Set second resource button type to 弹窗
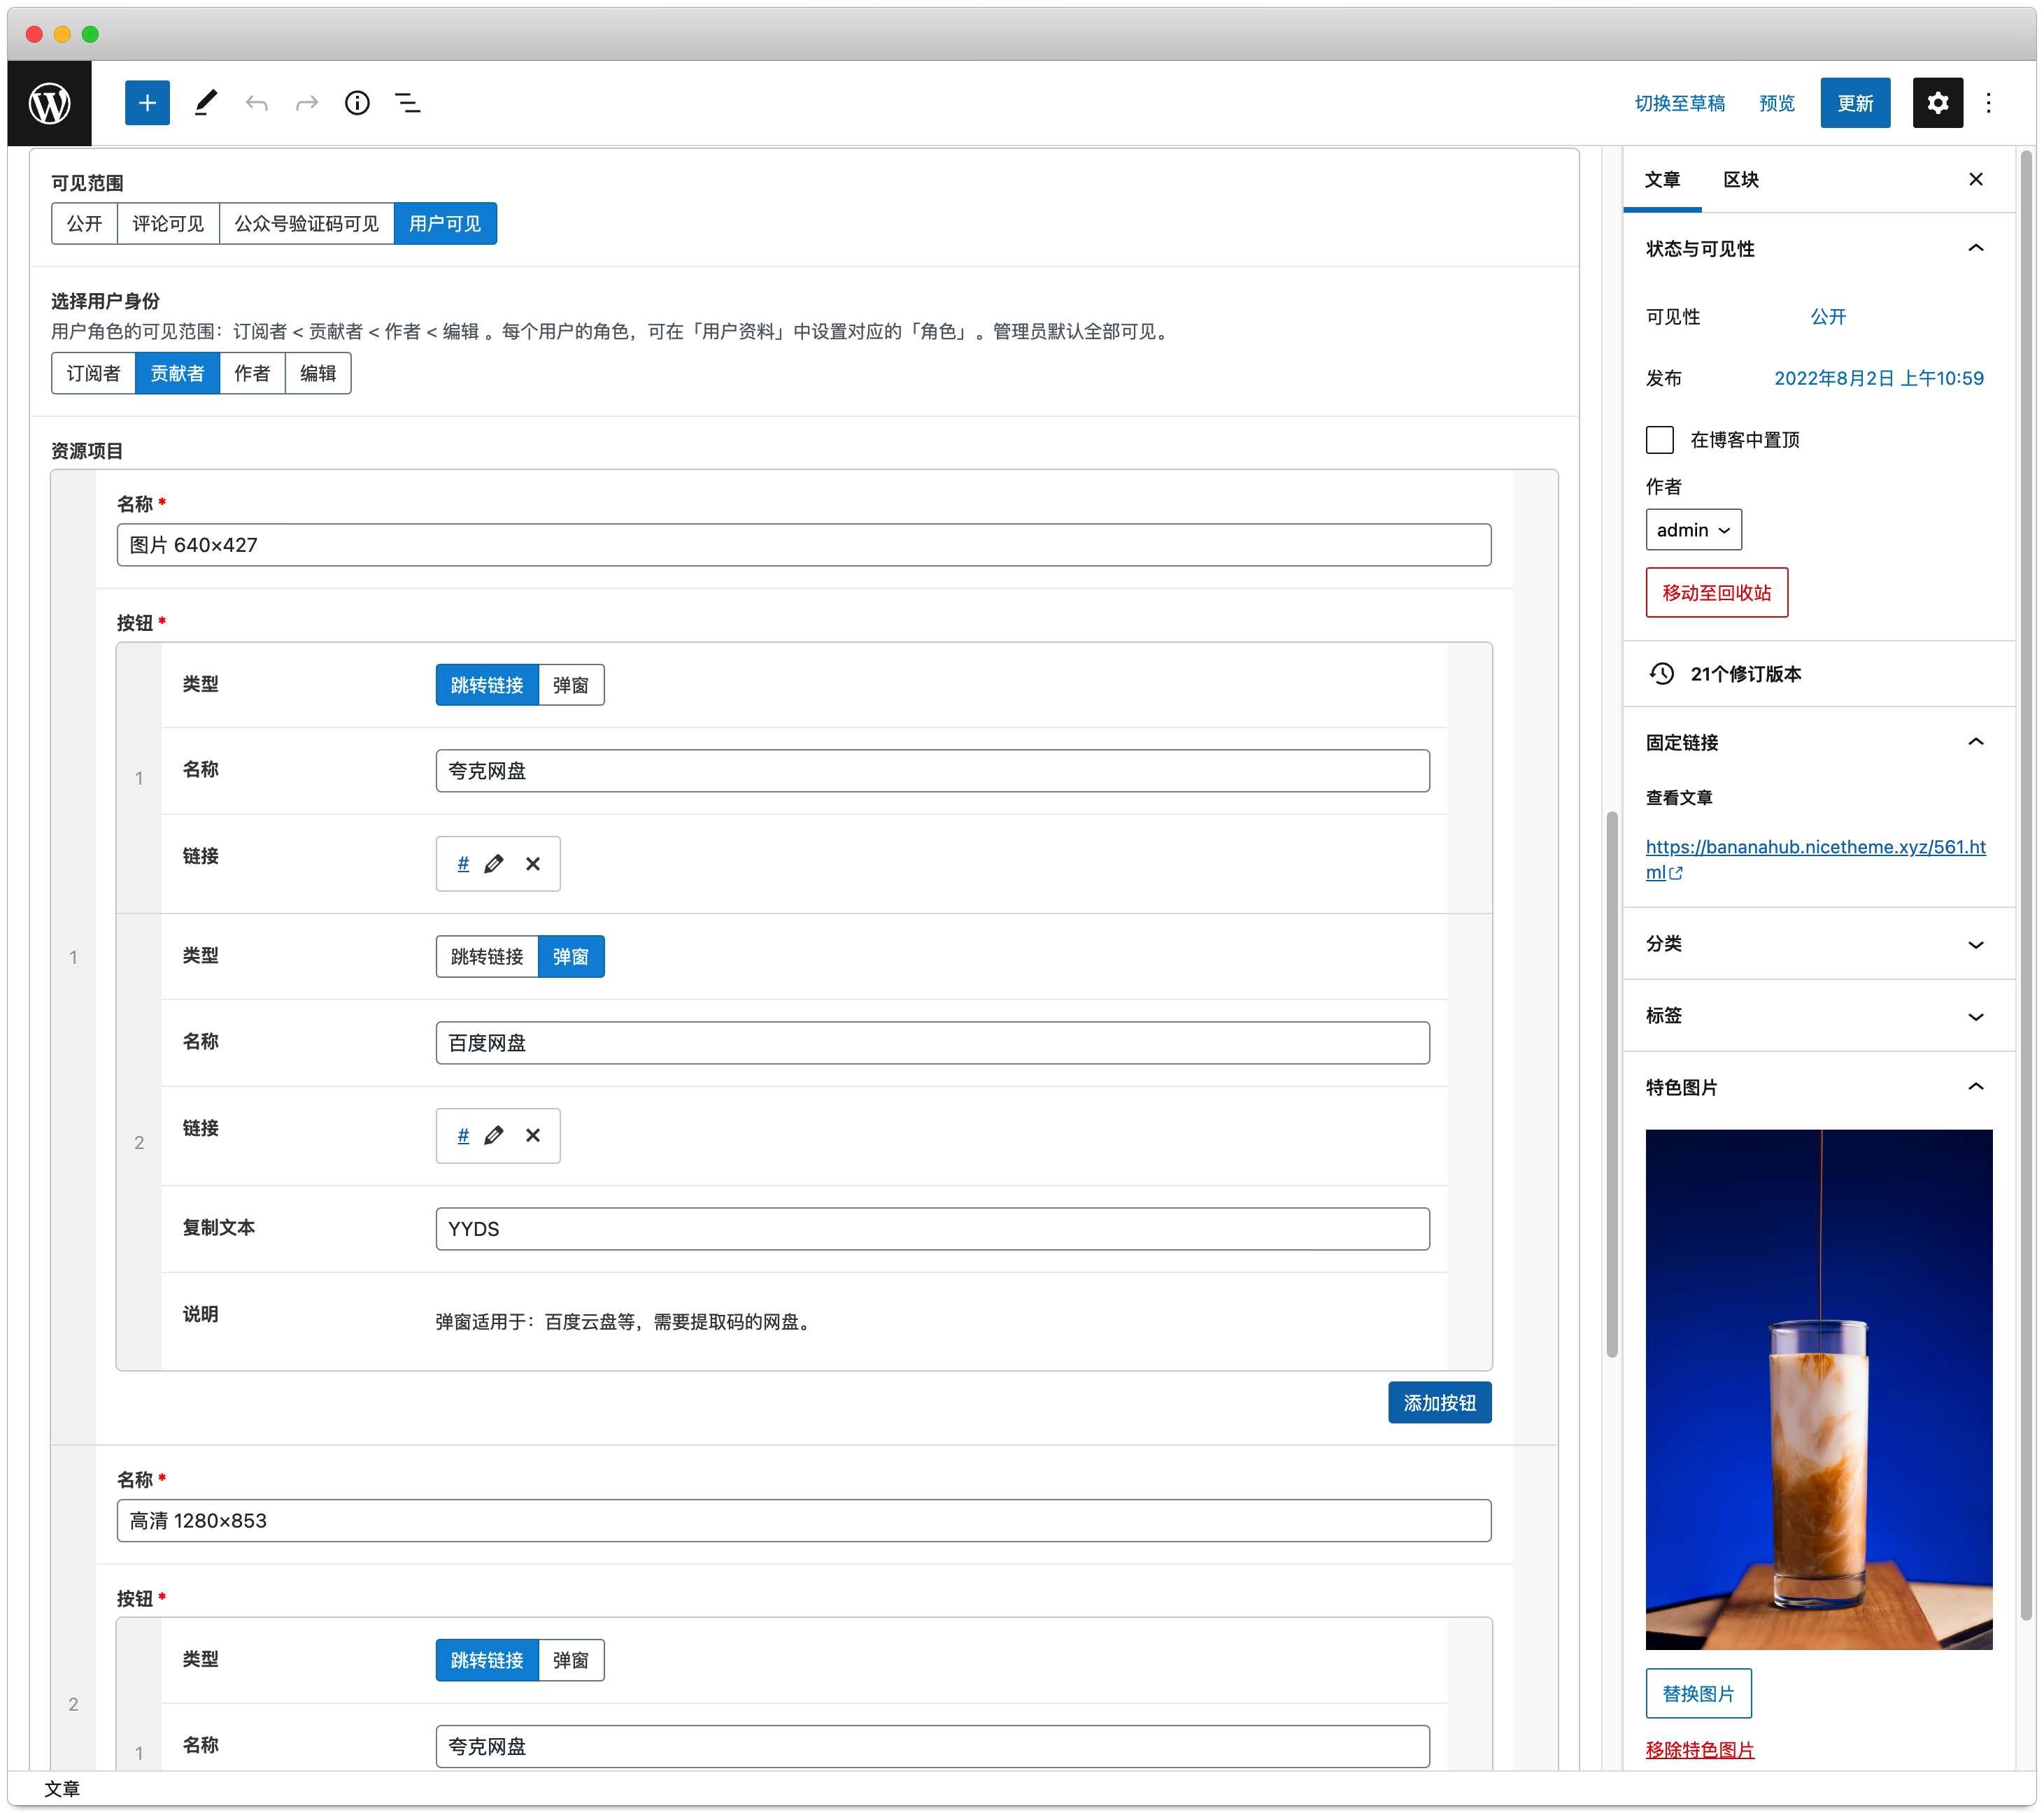 (571, 1661)
